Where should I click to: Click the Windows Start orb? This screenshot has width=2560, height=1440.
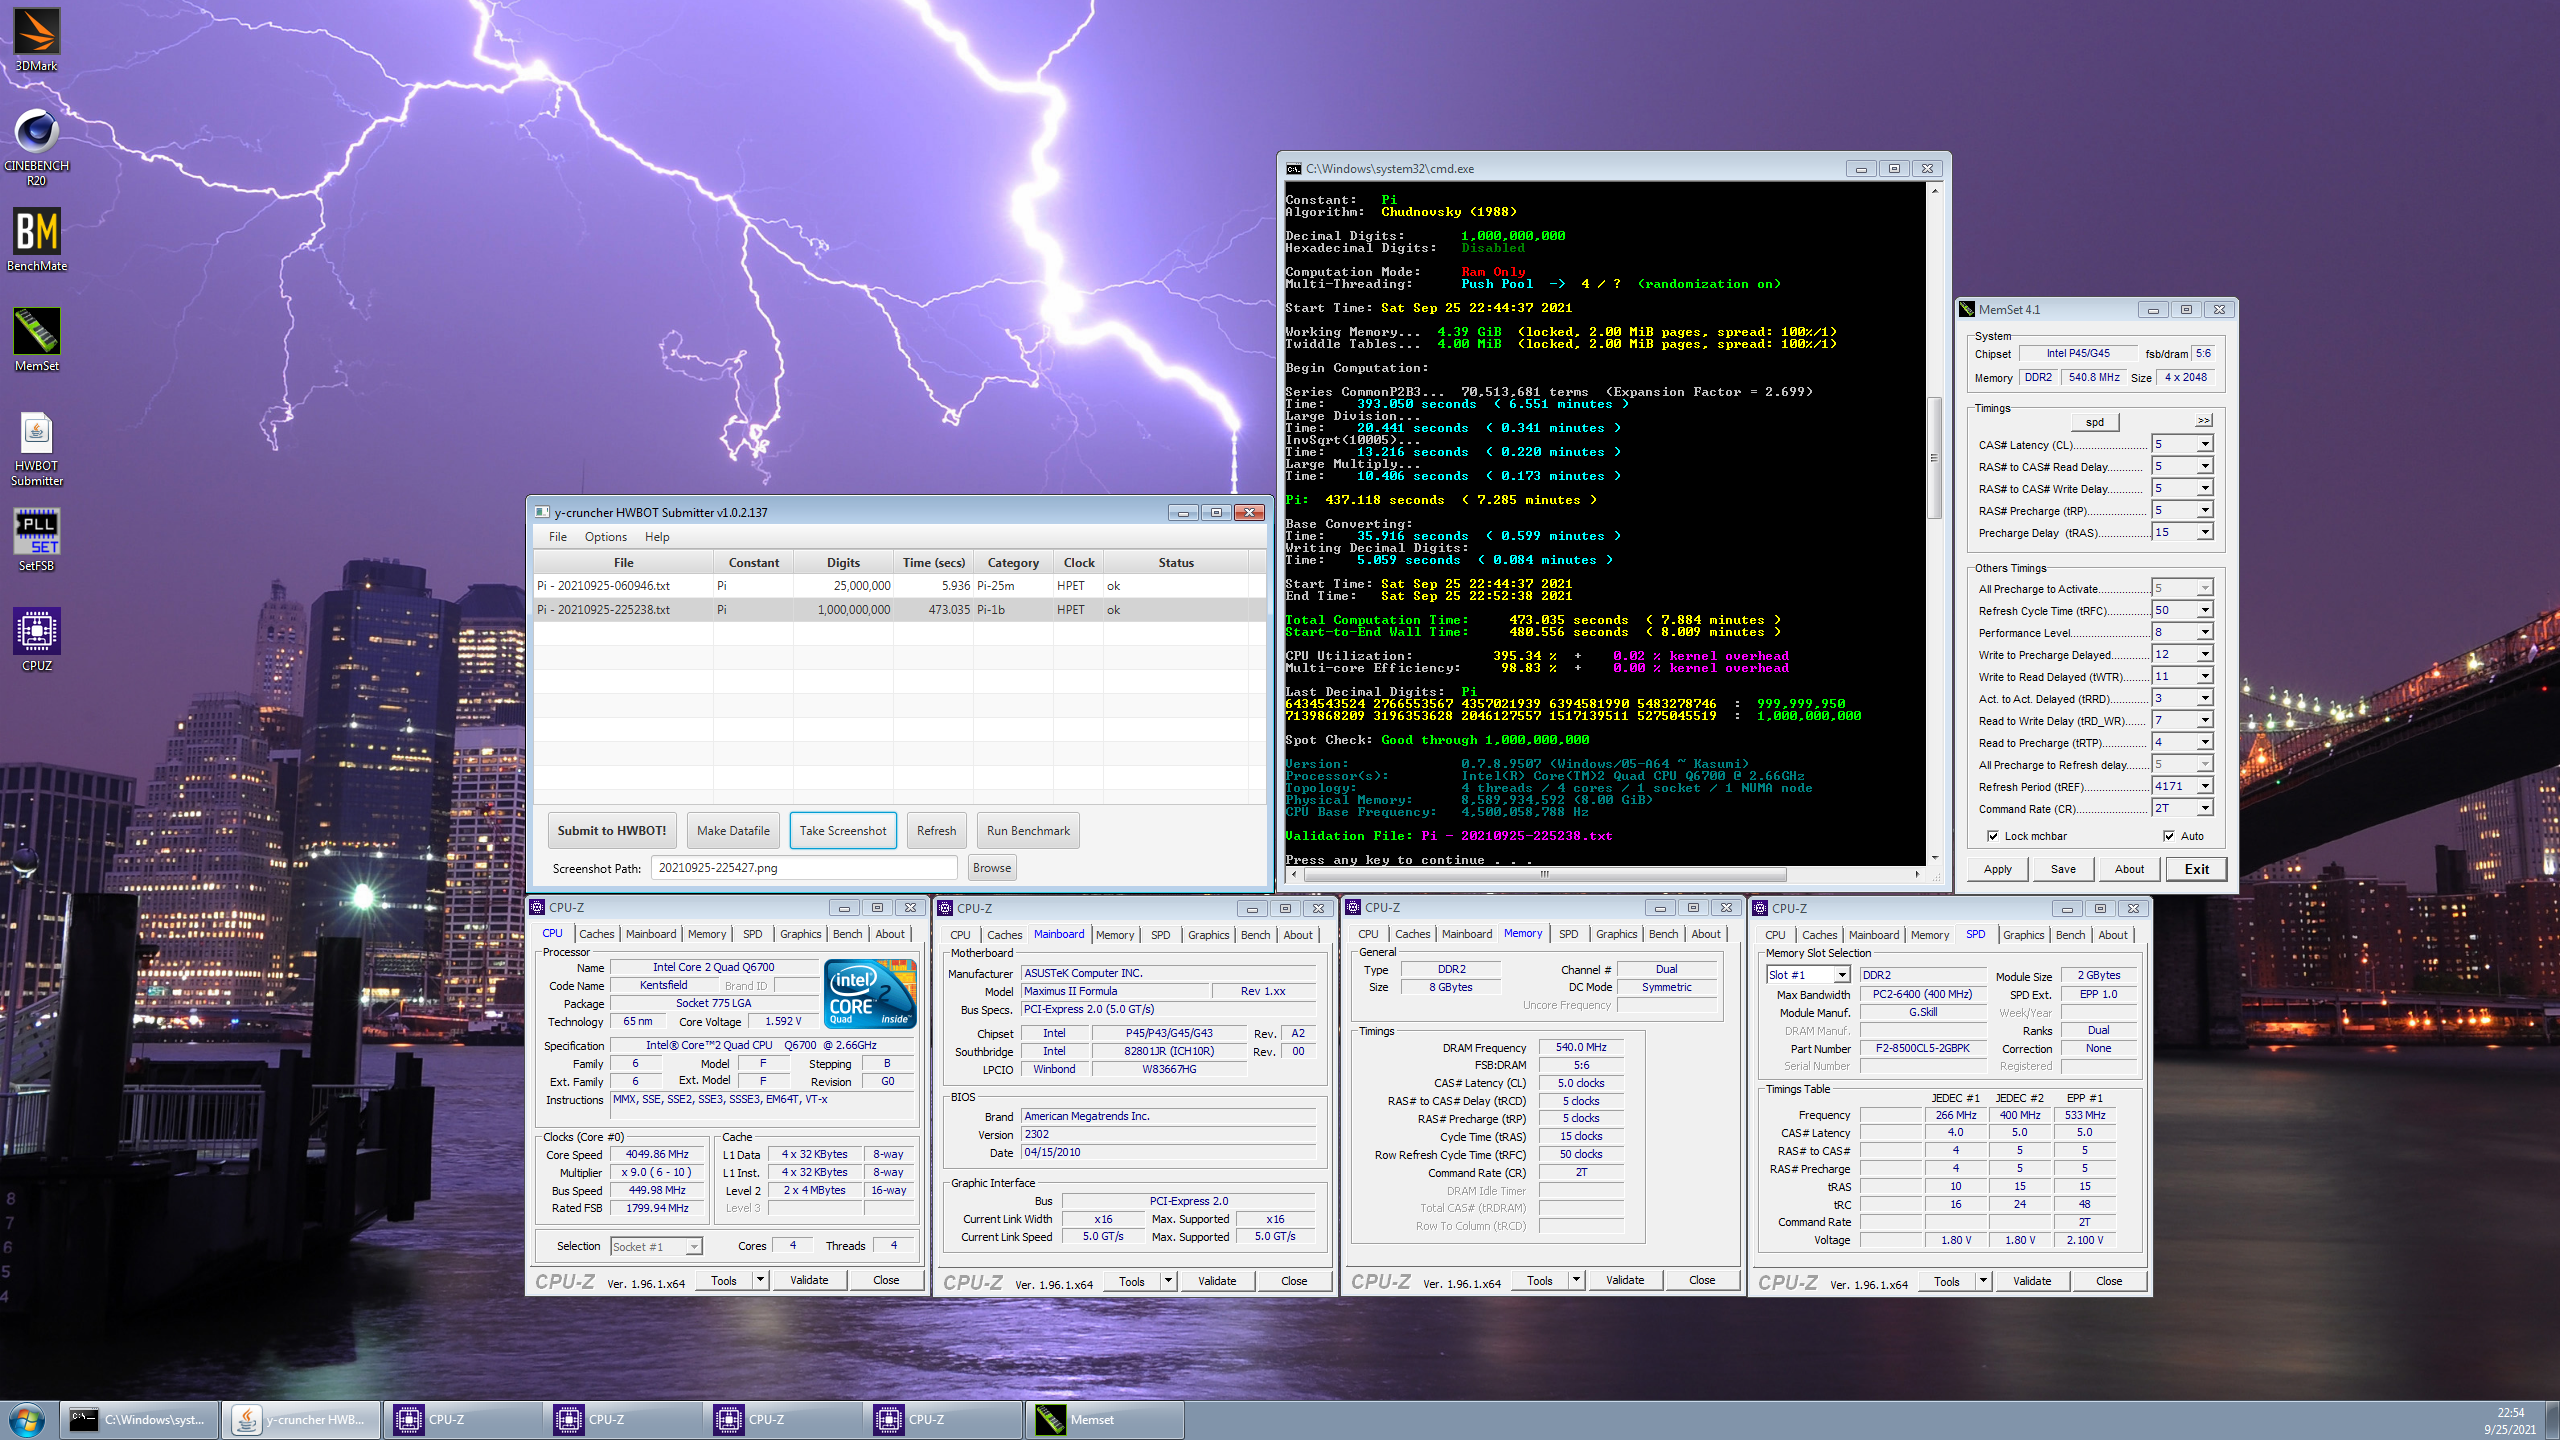27,1419
